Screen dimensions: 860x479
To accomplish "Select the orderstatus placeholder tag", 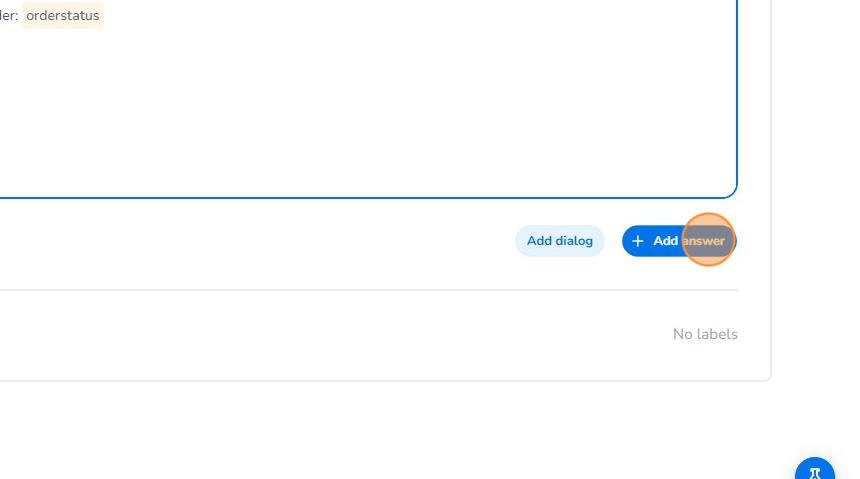I will pos(63,16).
